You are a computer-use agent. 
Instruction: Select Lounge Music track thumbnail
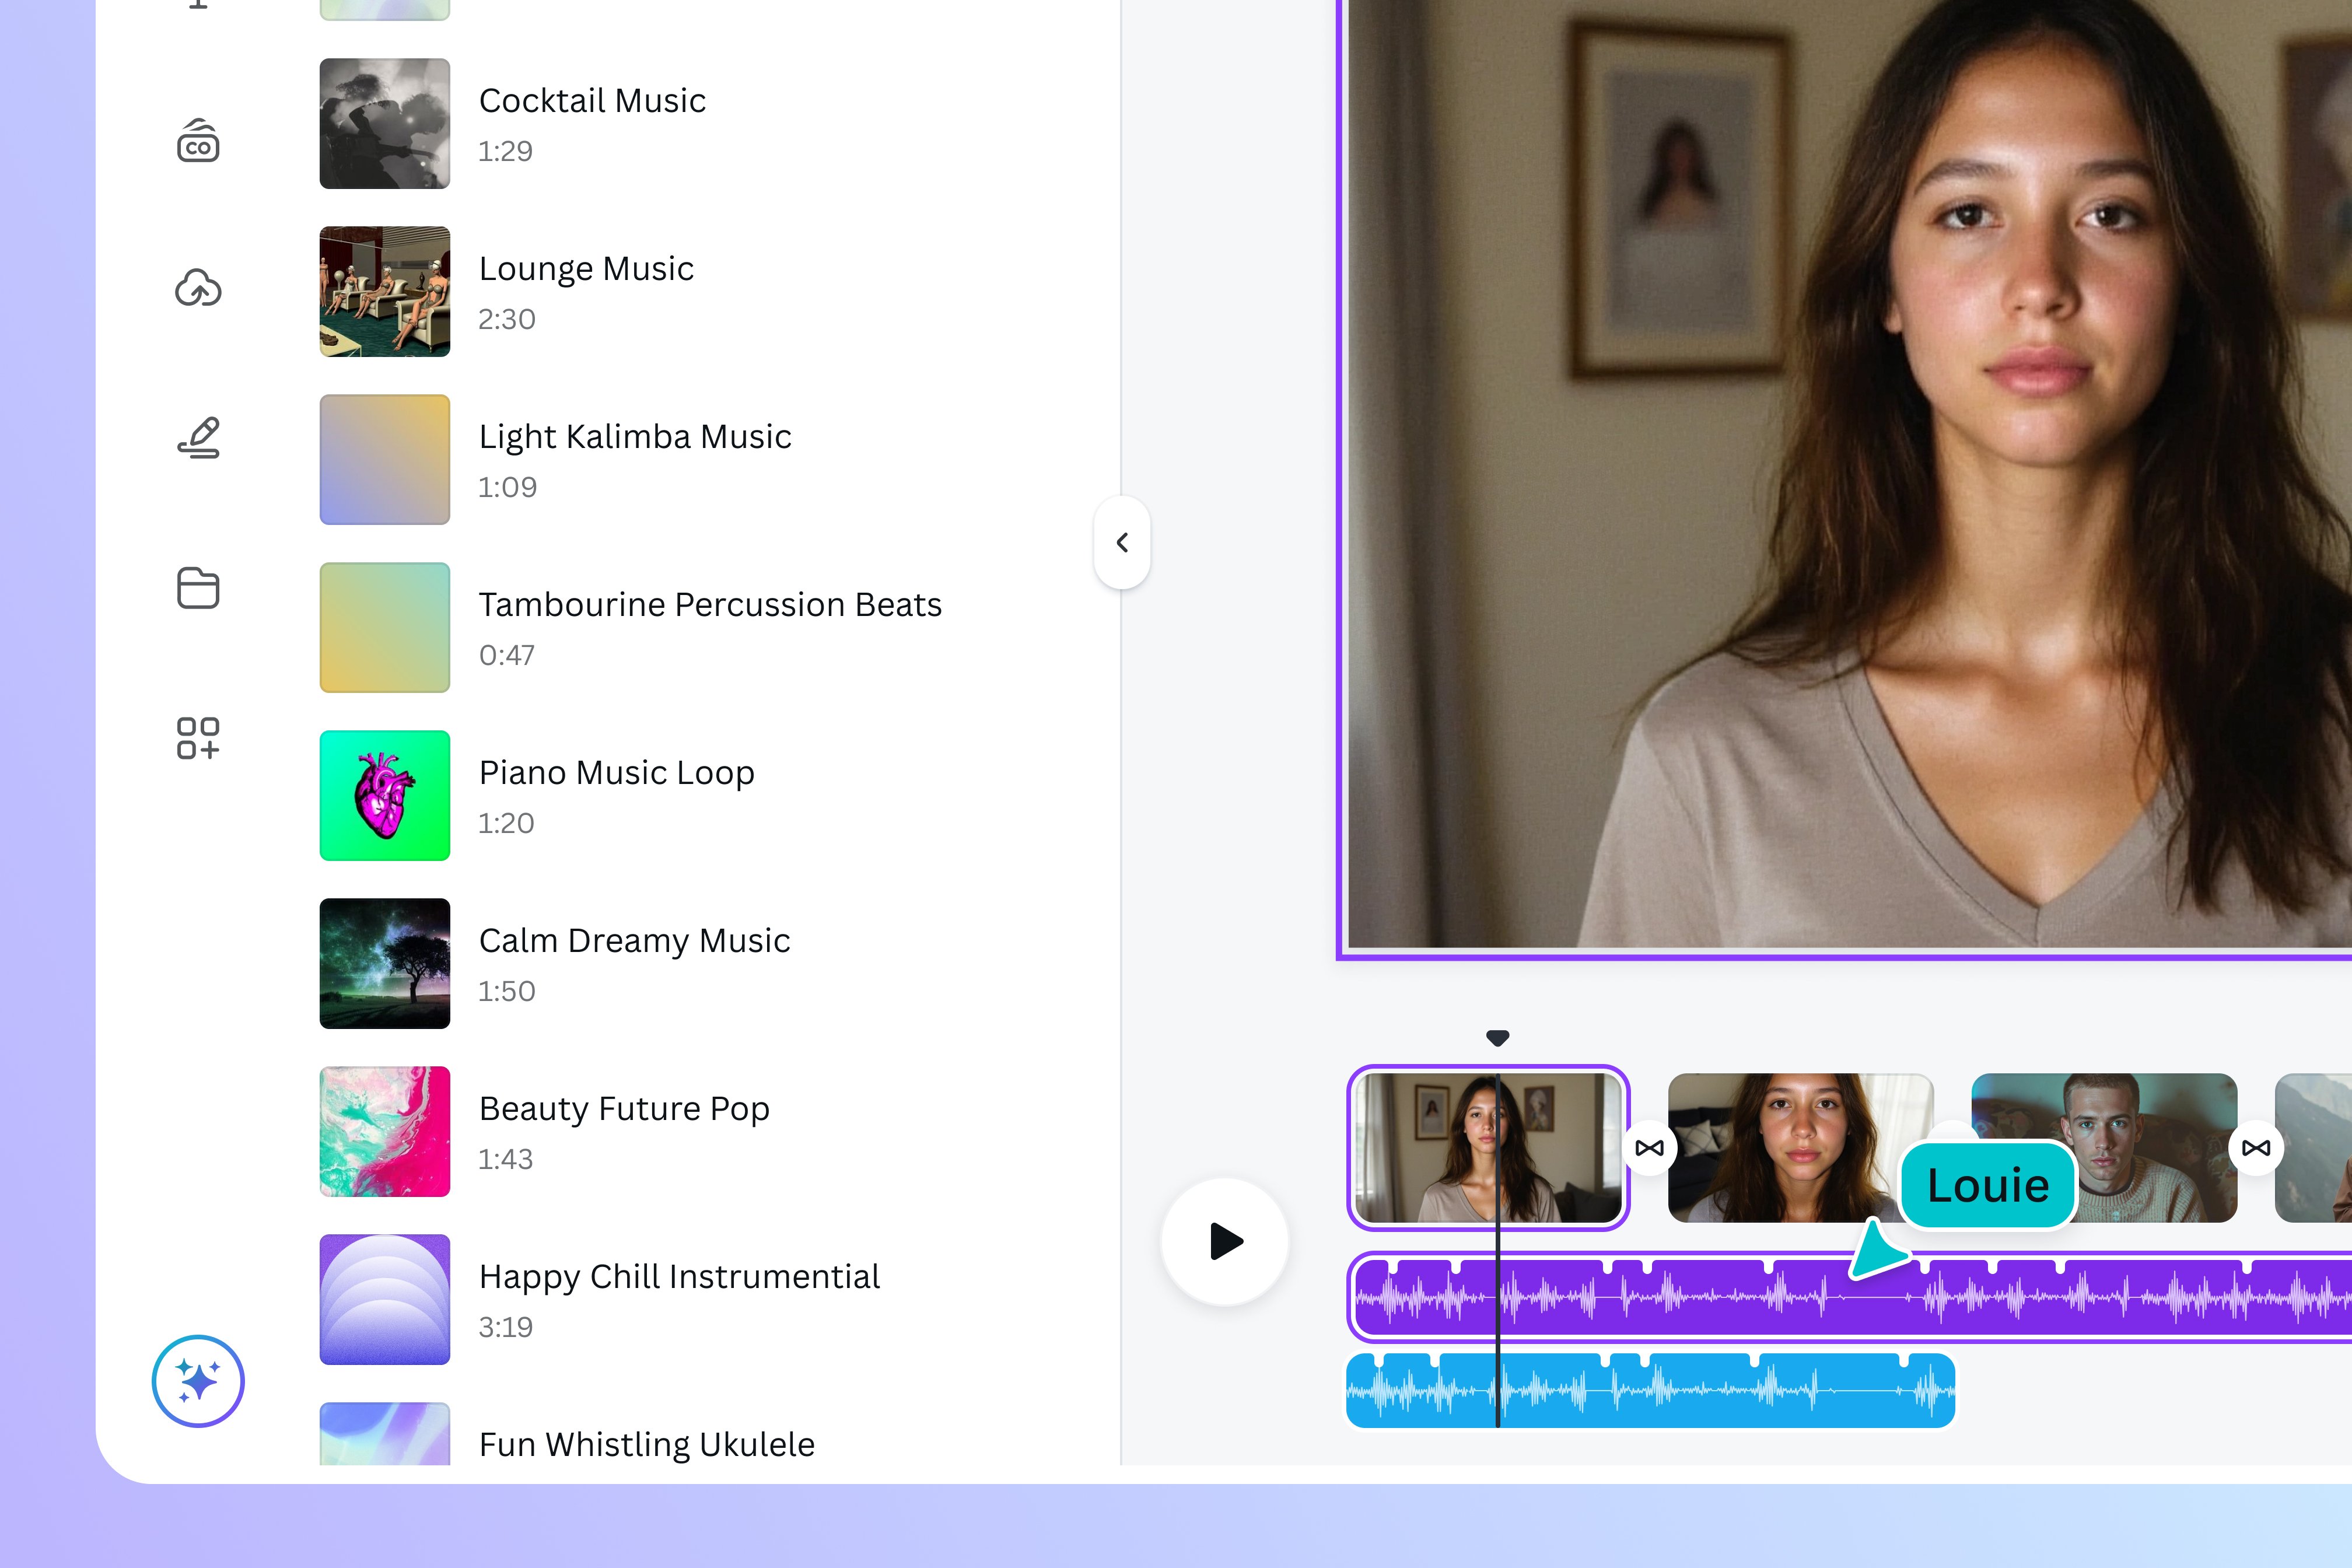[385, 291]
